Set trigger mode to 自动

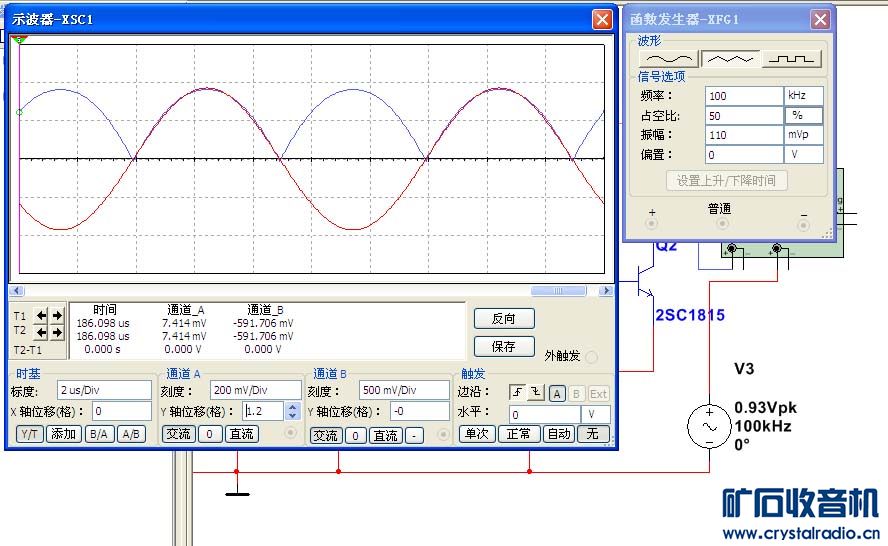pos(558,434)
